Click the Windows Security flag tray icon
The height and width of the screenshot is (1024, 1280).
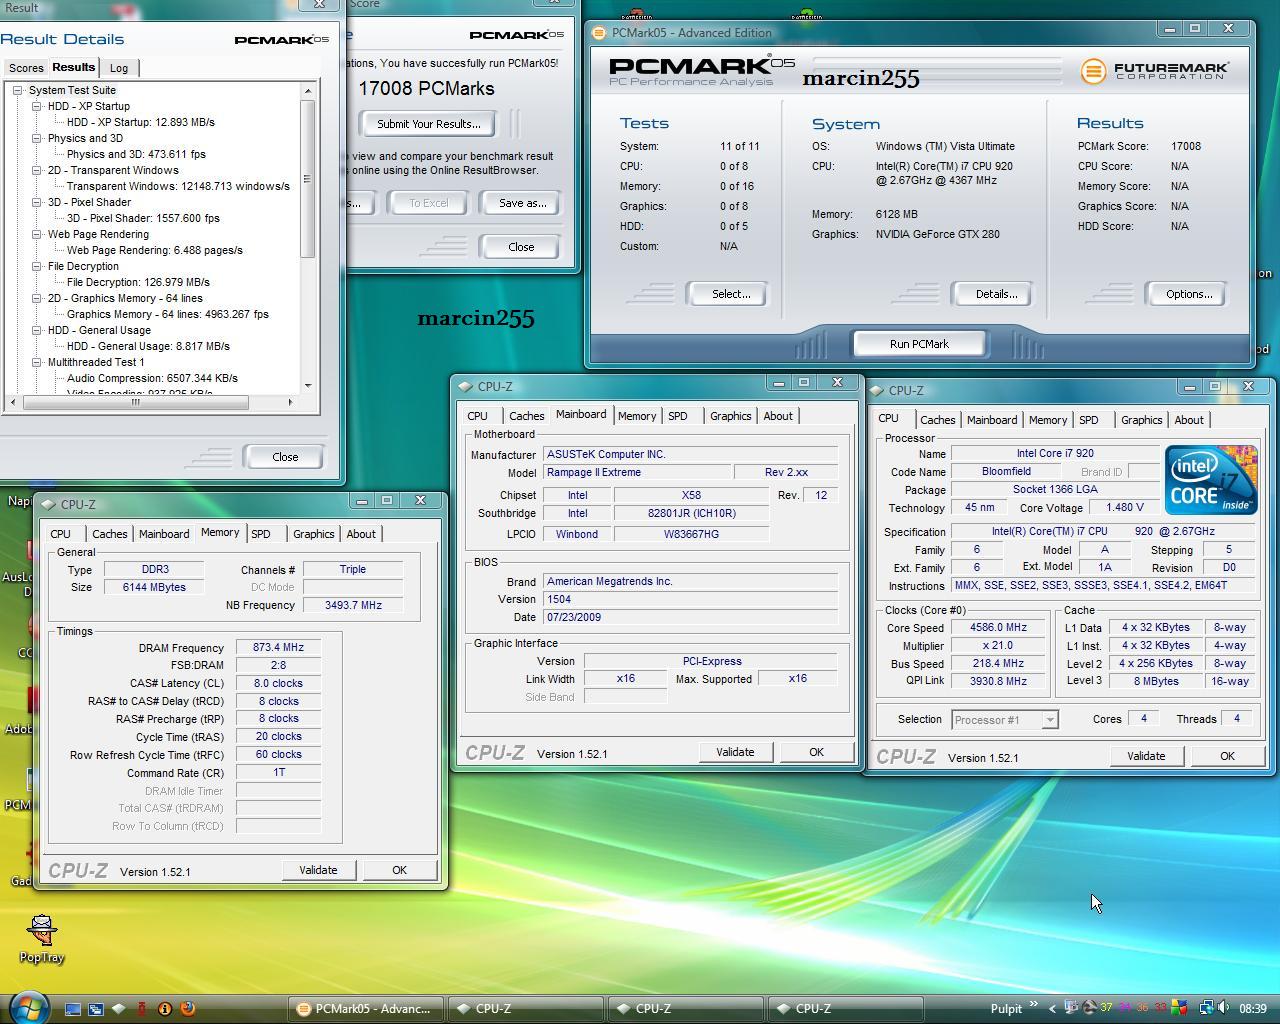pos(1180,1008)
